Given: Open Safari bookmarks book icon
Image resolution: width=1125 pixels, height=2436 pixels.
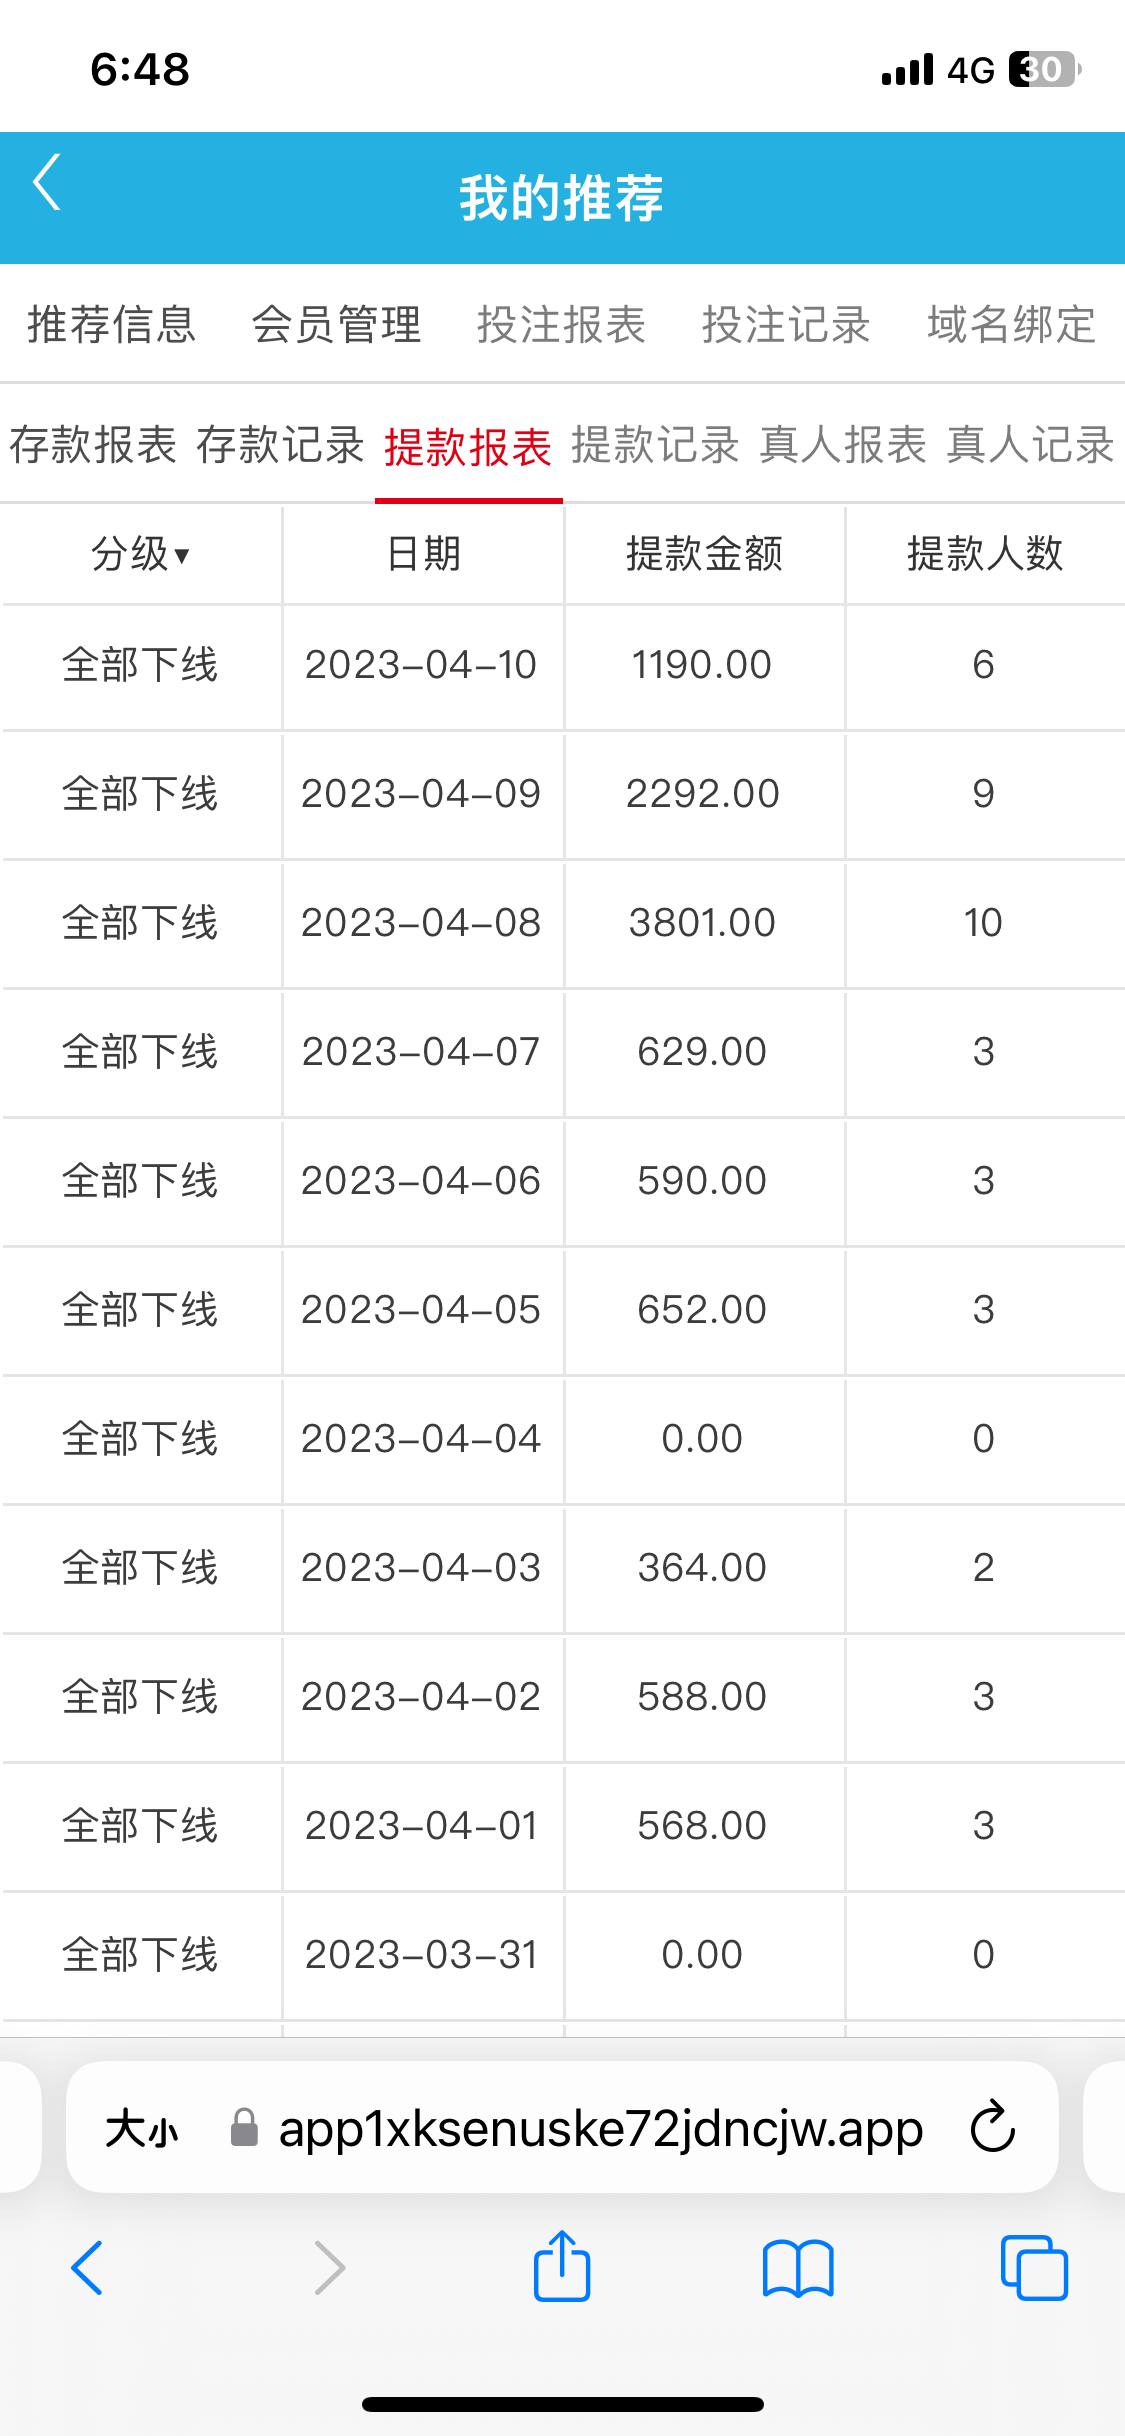Looking at the screenshot, I should [797, 2267].
